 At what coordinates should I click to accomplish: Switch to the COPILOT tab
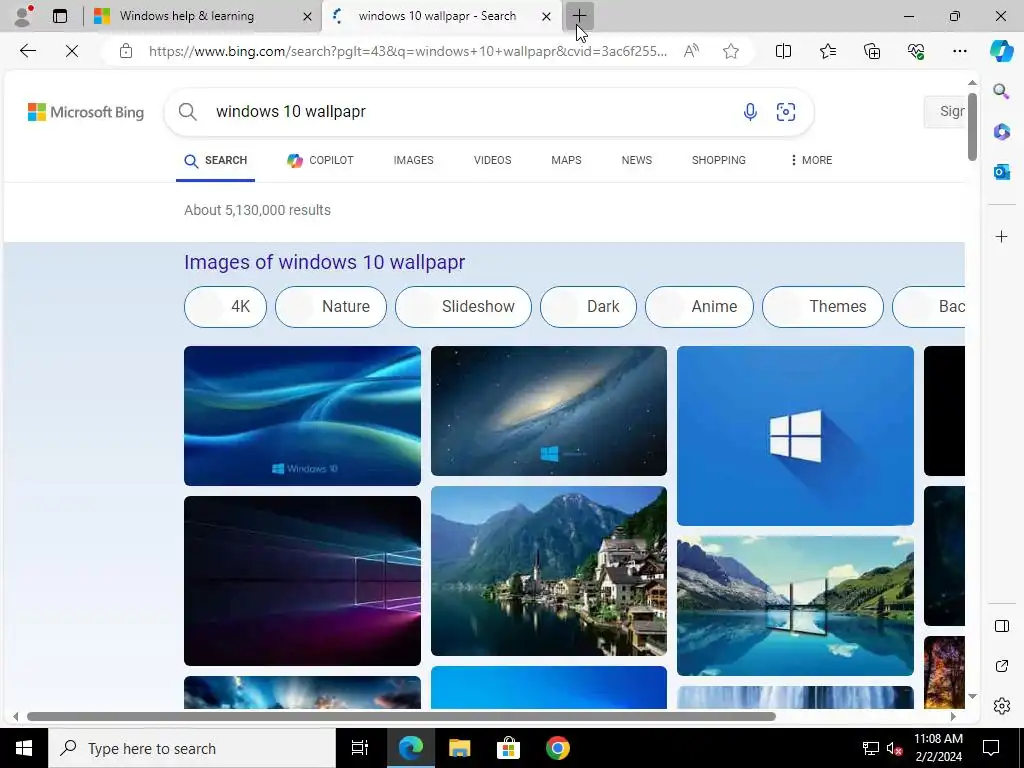tap(320, 161)
